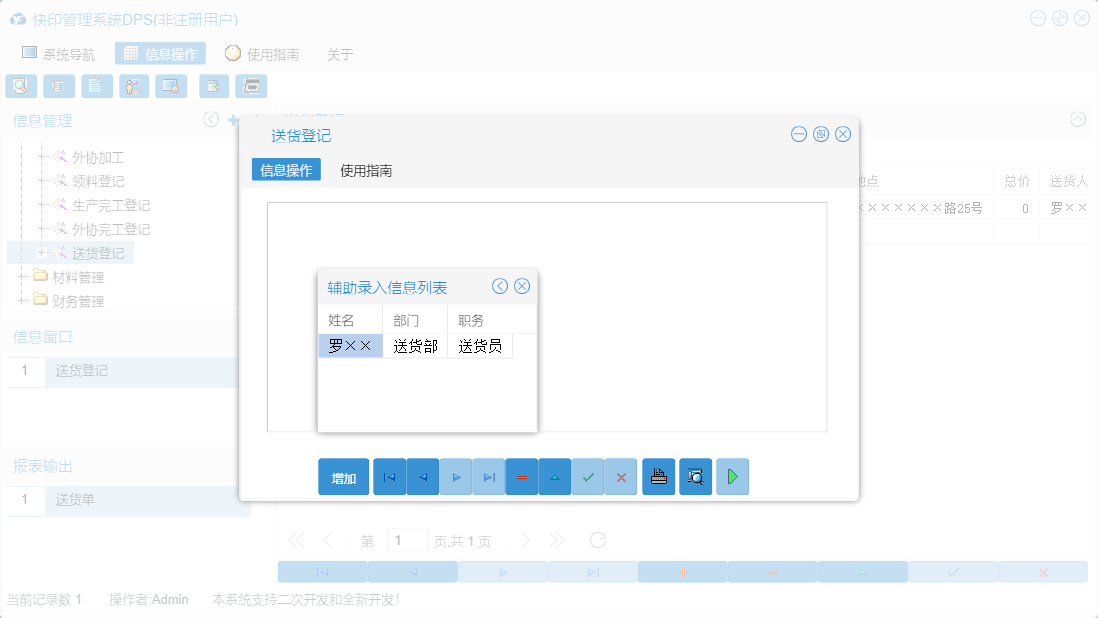The height and width of the screenshot is (618, 1098).
Task: Select the 送货员 position cell
Action: click(x=480, y=346)
